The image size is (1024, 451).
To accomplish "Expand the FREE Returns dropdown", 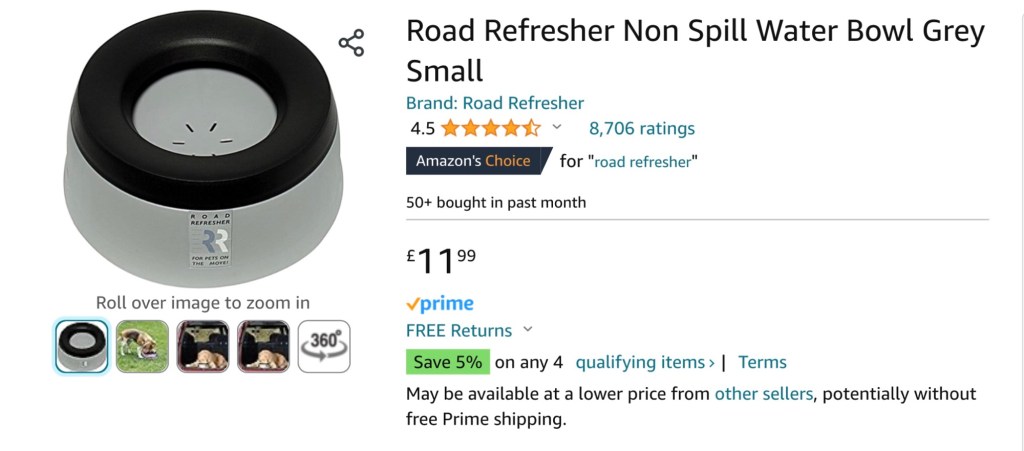I will pyautogui.click(x=528, y=330).
